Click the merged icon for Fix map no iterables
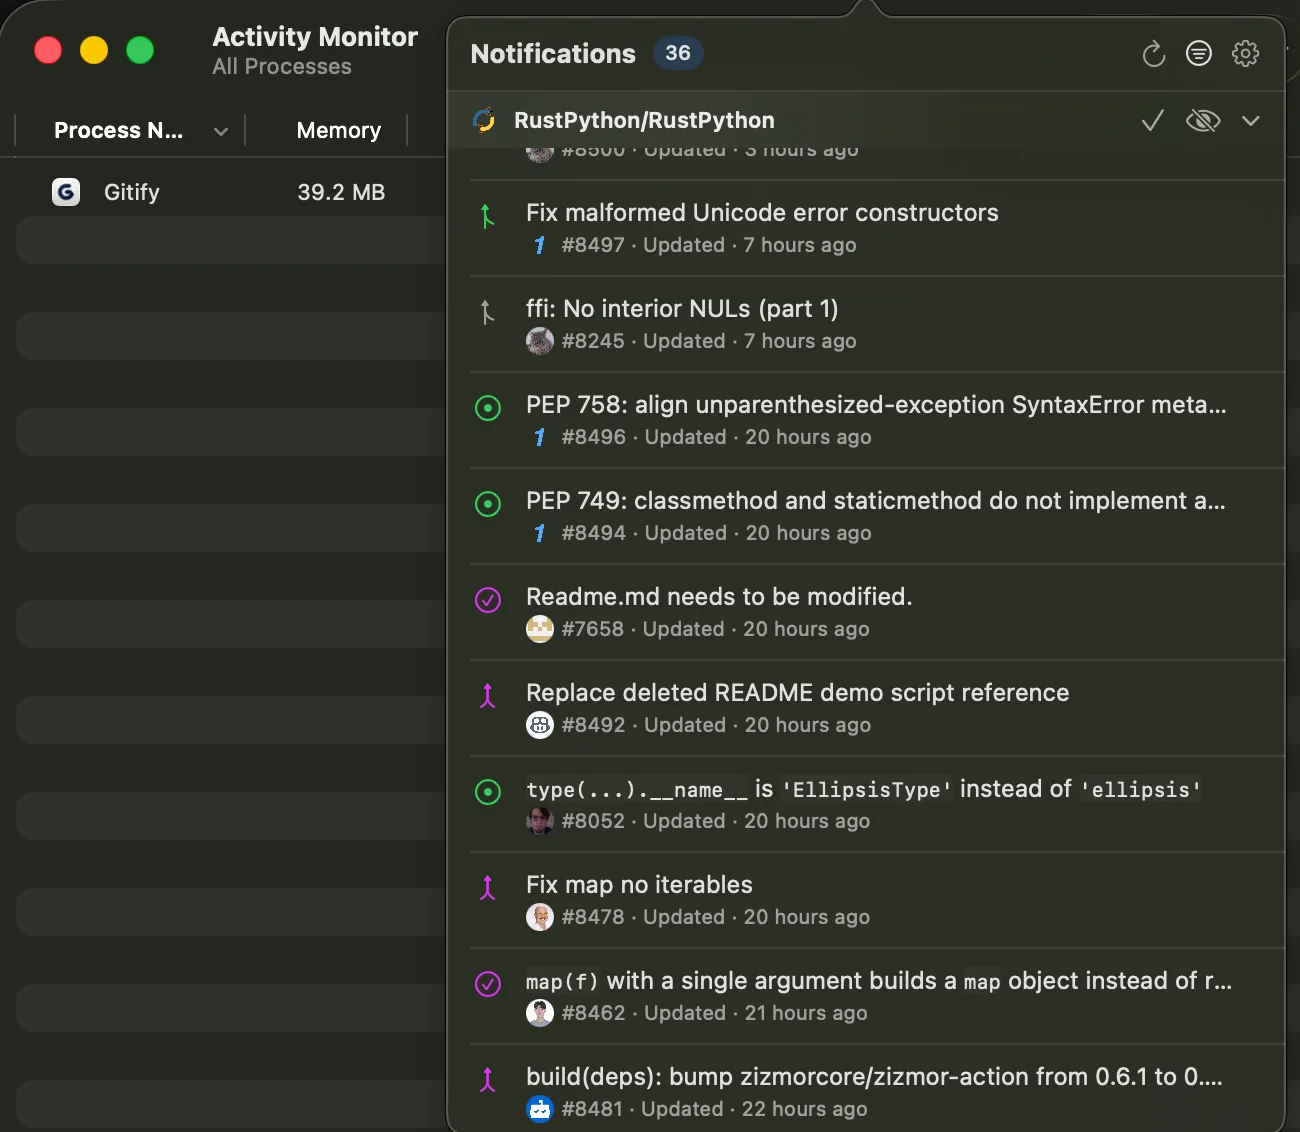 tap(488, 888)
